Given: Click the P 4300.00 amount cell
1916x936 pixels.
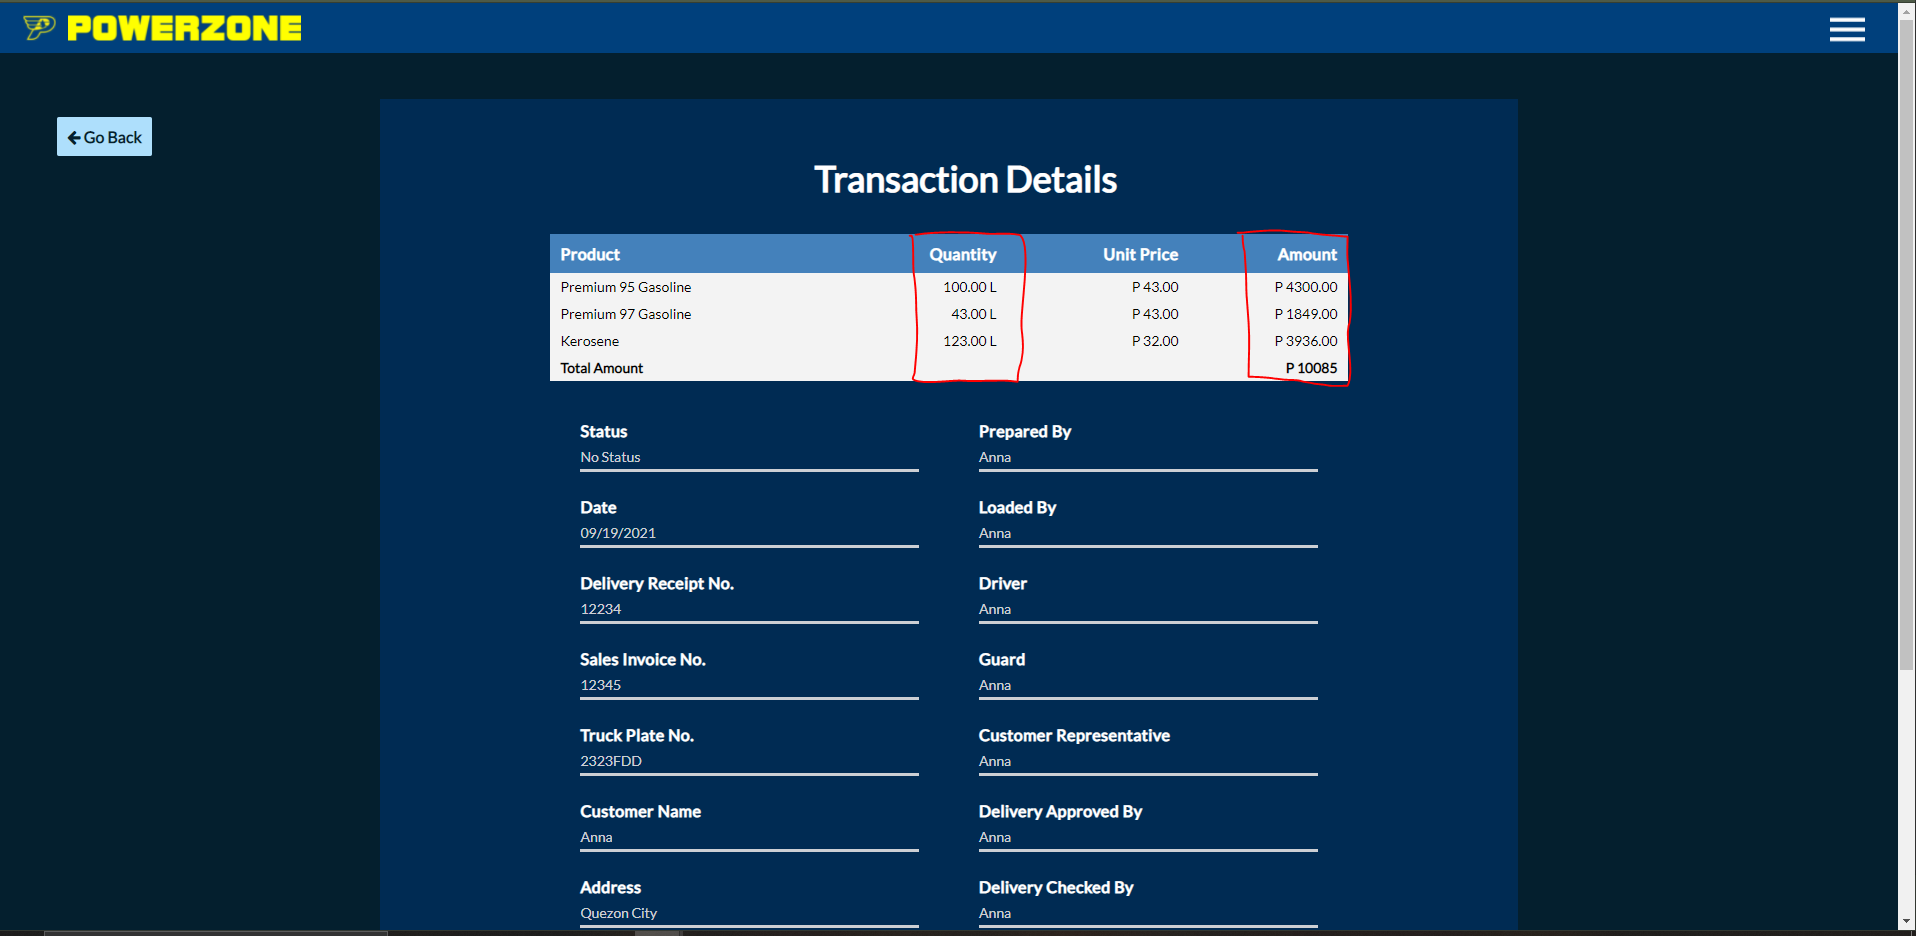Looking at the screenshot, I should click(x=1305, y=287).
